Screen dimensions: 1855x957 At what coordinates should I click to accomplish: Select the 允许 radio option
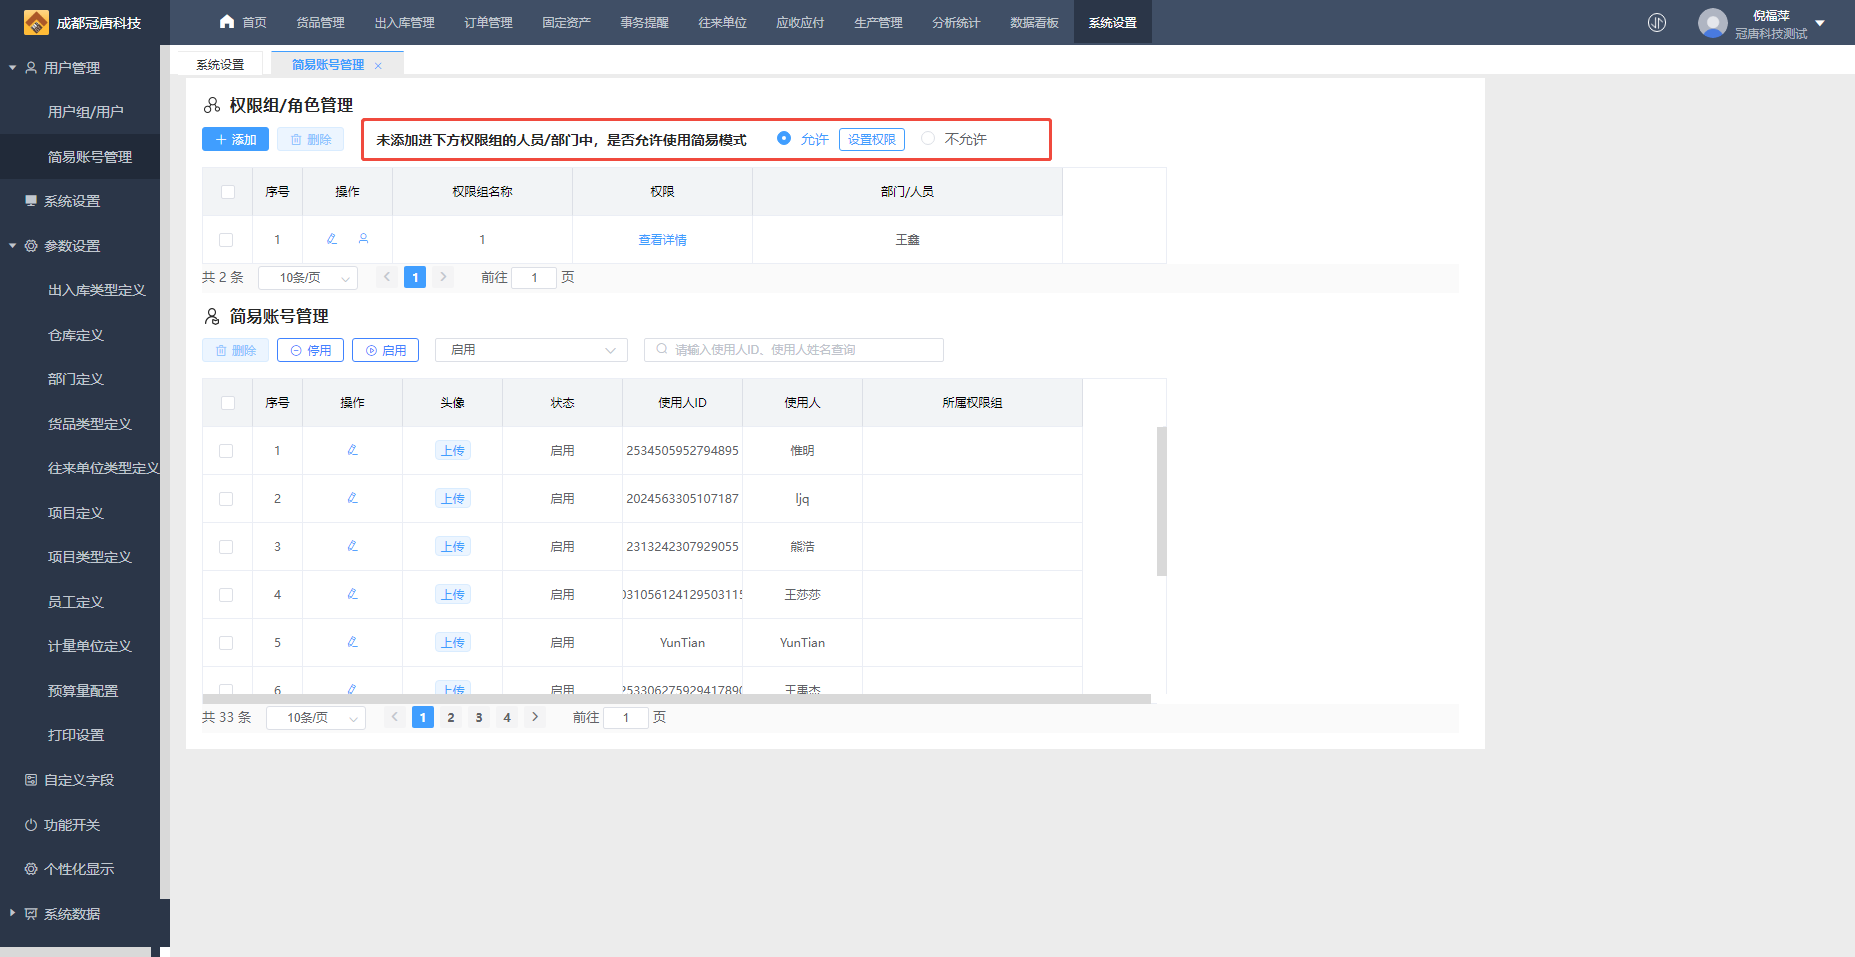coord(784,139)
